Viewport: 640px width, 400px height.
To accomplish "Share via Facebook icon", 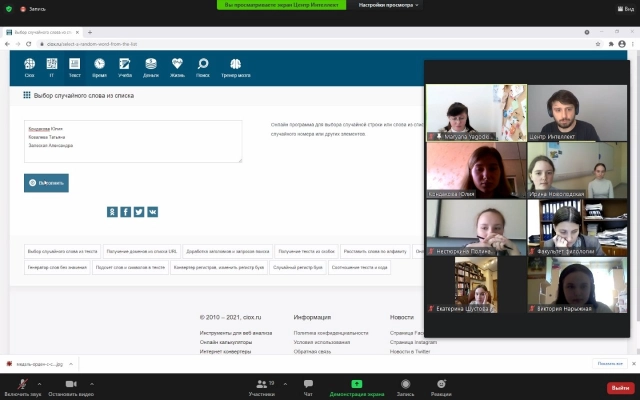I will 126,212.
